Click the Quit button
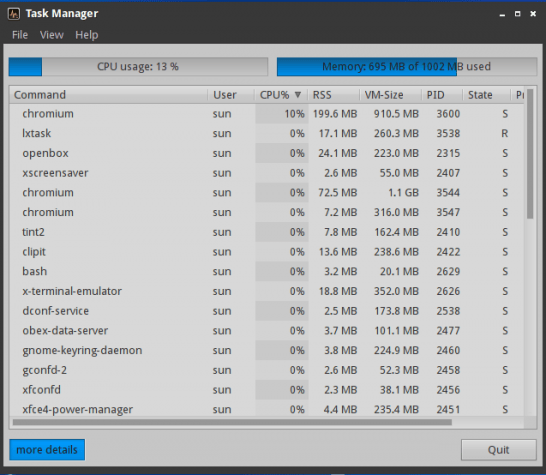 [x=499, y=450]
